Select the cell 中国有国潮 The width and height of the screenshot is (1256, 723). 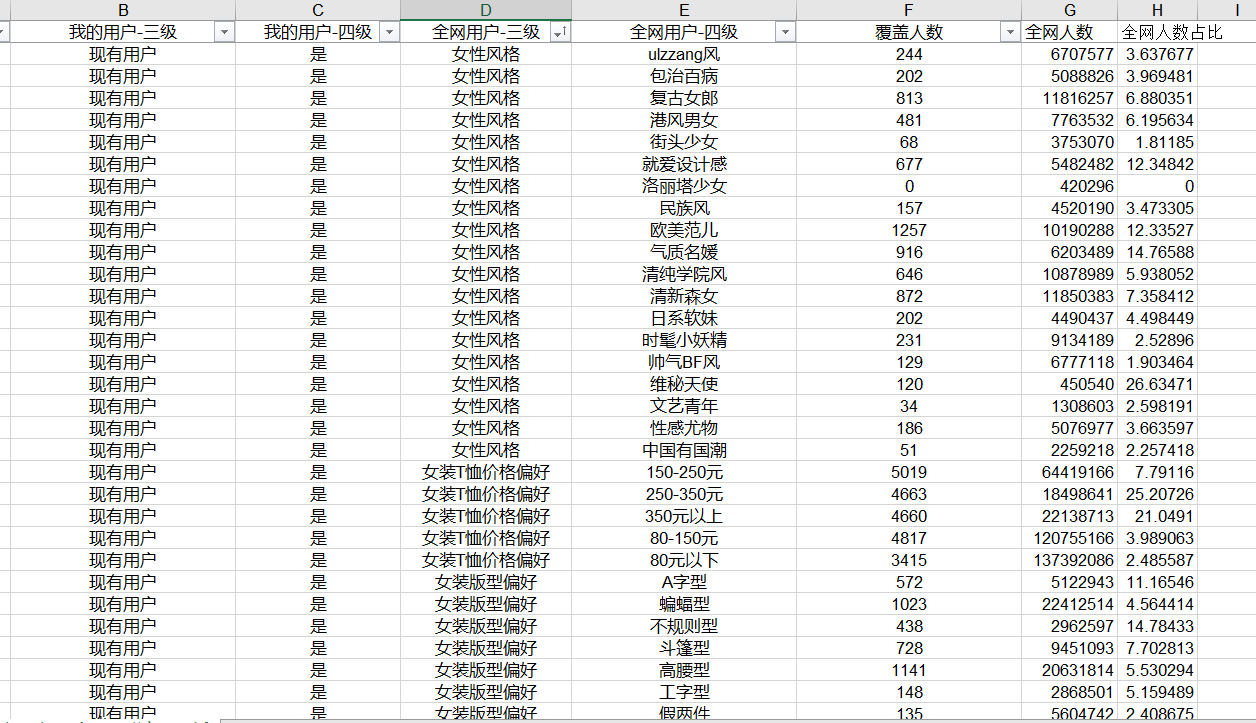[x=684, y=450]
